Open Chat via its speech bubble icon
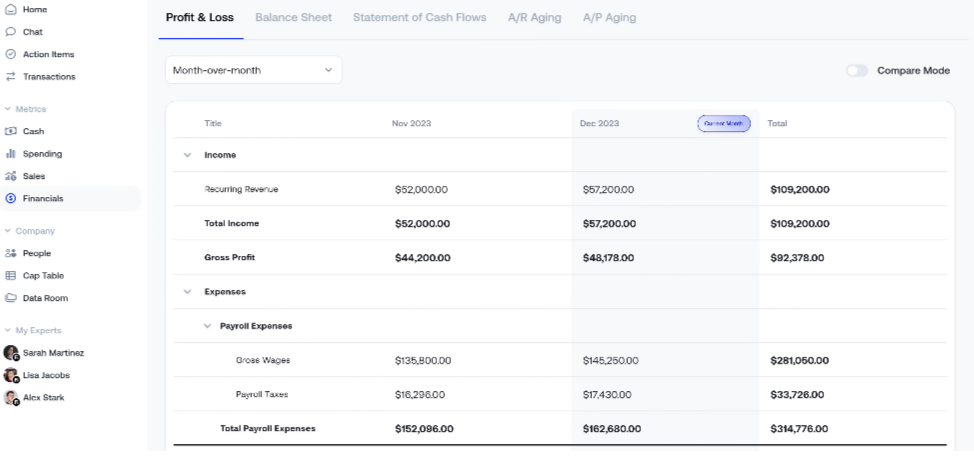 click(11, 32)
